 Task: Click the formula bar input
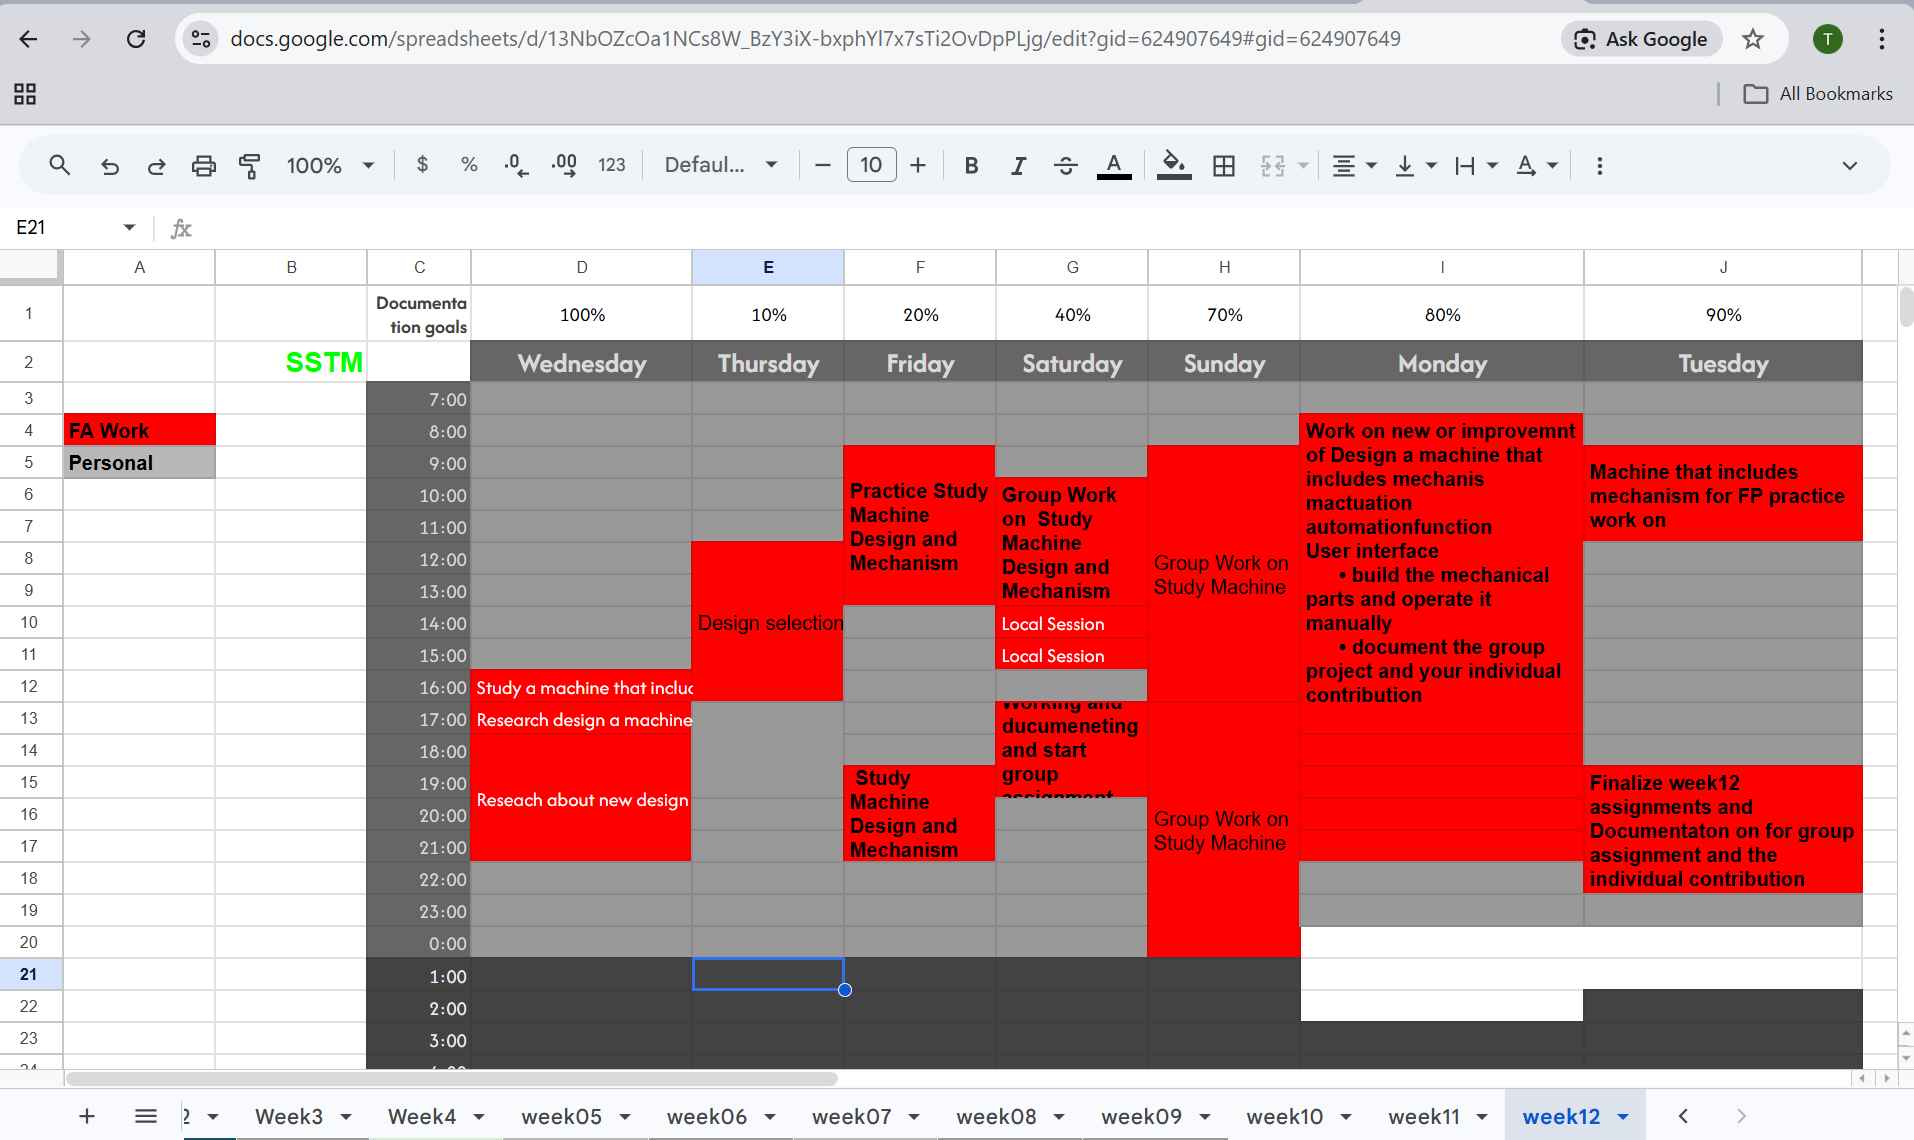tap(1050, 228)
